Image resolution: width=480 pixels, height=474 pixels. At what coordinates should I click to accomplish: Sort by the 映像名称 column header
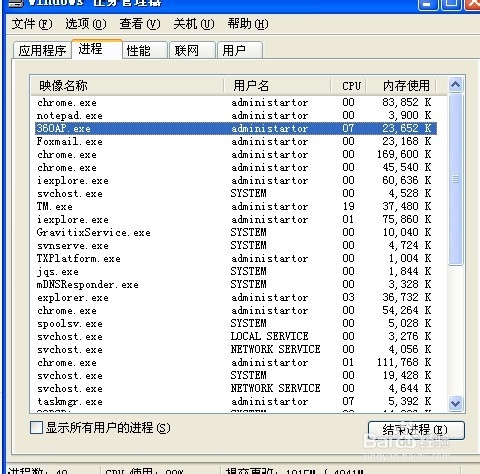127,86
